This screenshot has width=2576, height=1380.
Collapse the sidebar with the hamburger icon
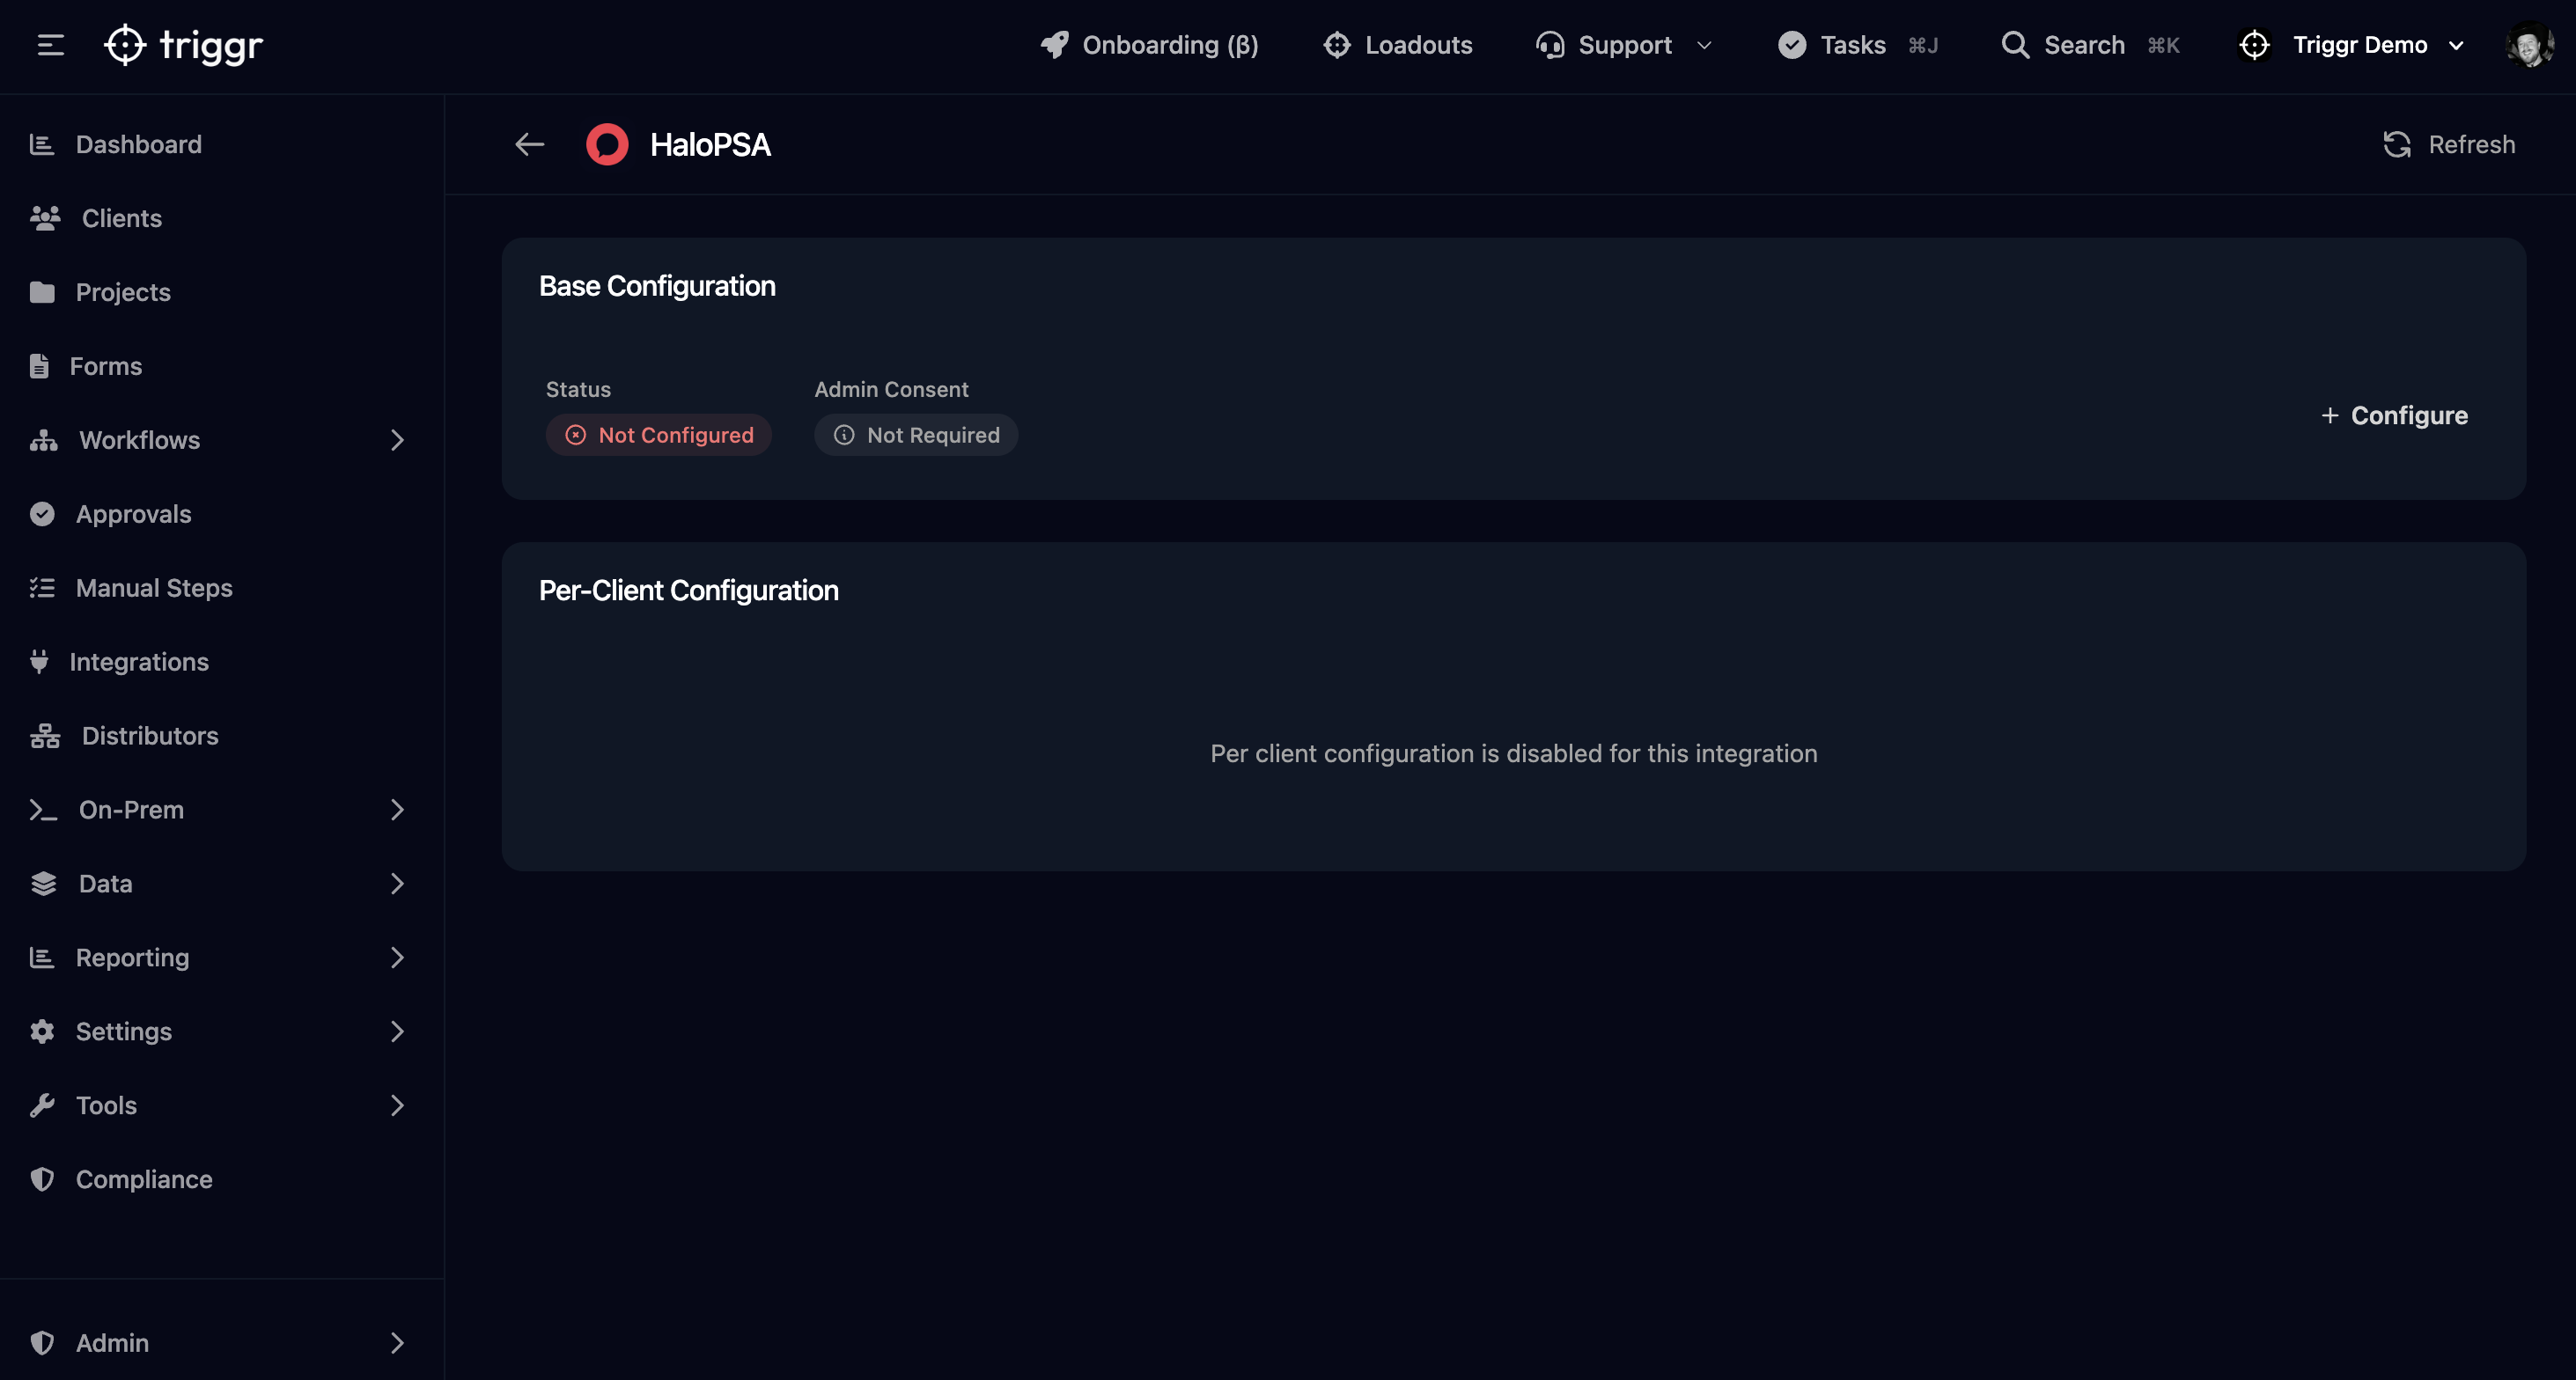(49, 44)
